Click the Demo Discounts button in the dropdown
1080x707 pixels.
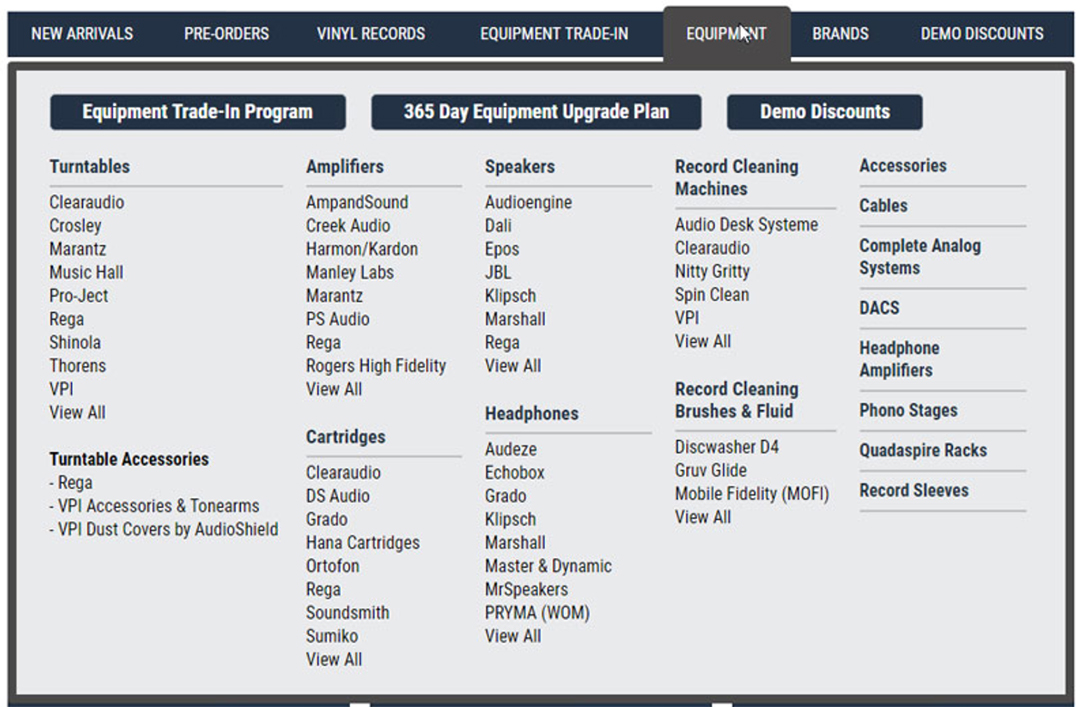click(824, 112)
